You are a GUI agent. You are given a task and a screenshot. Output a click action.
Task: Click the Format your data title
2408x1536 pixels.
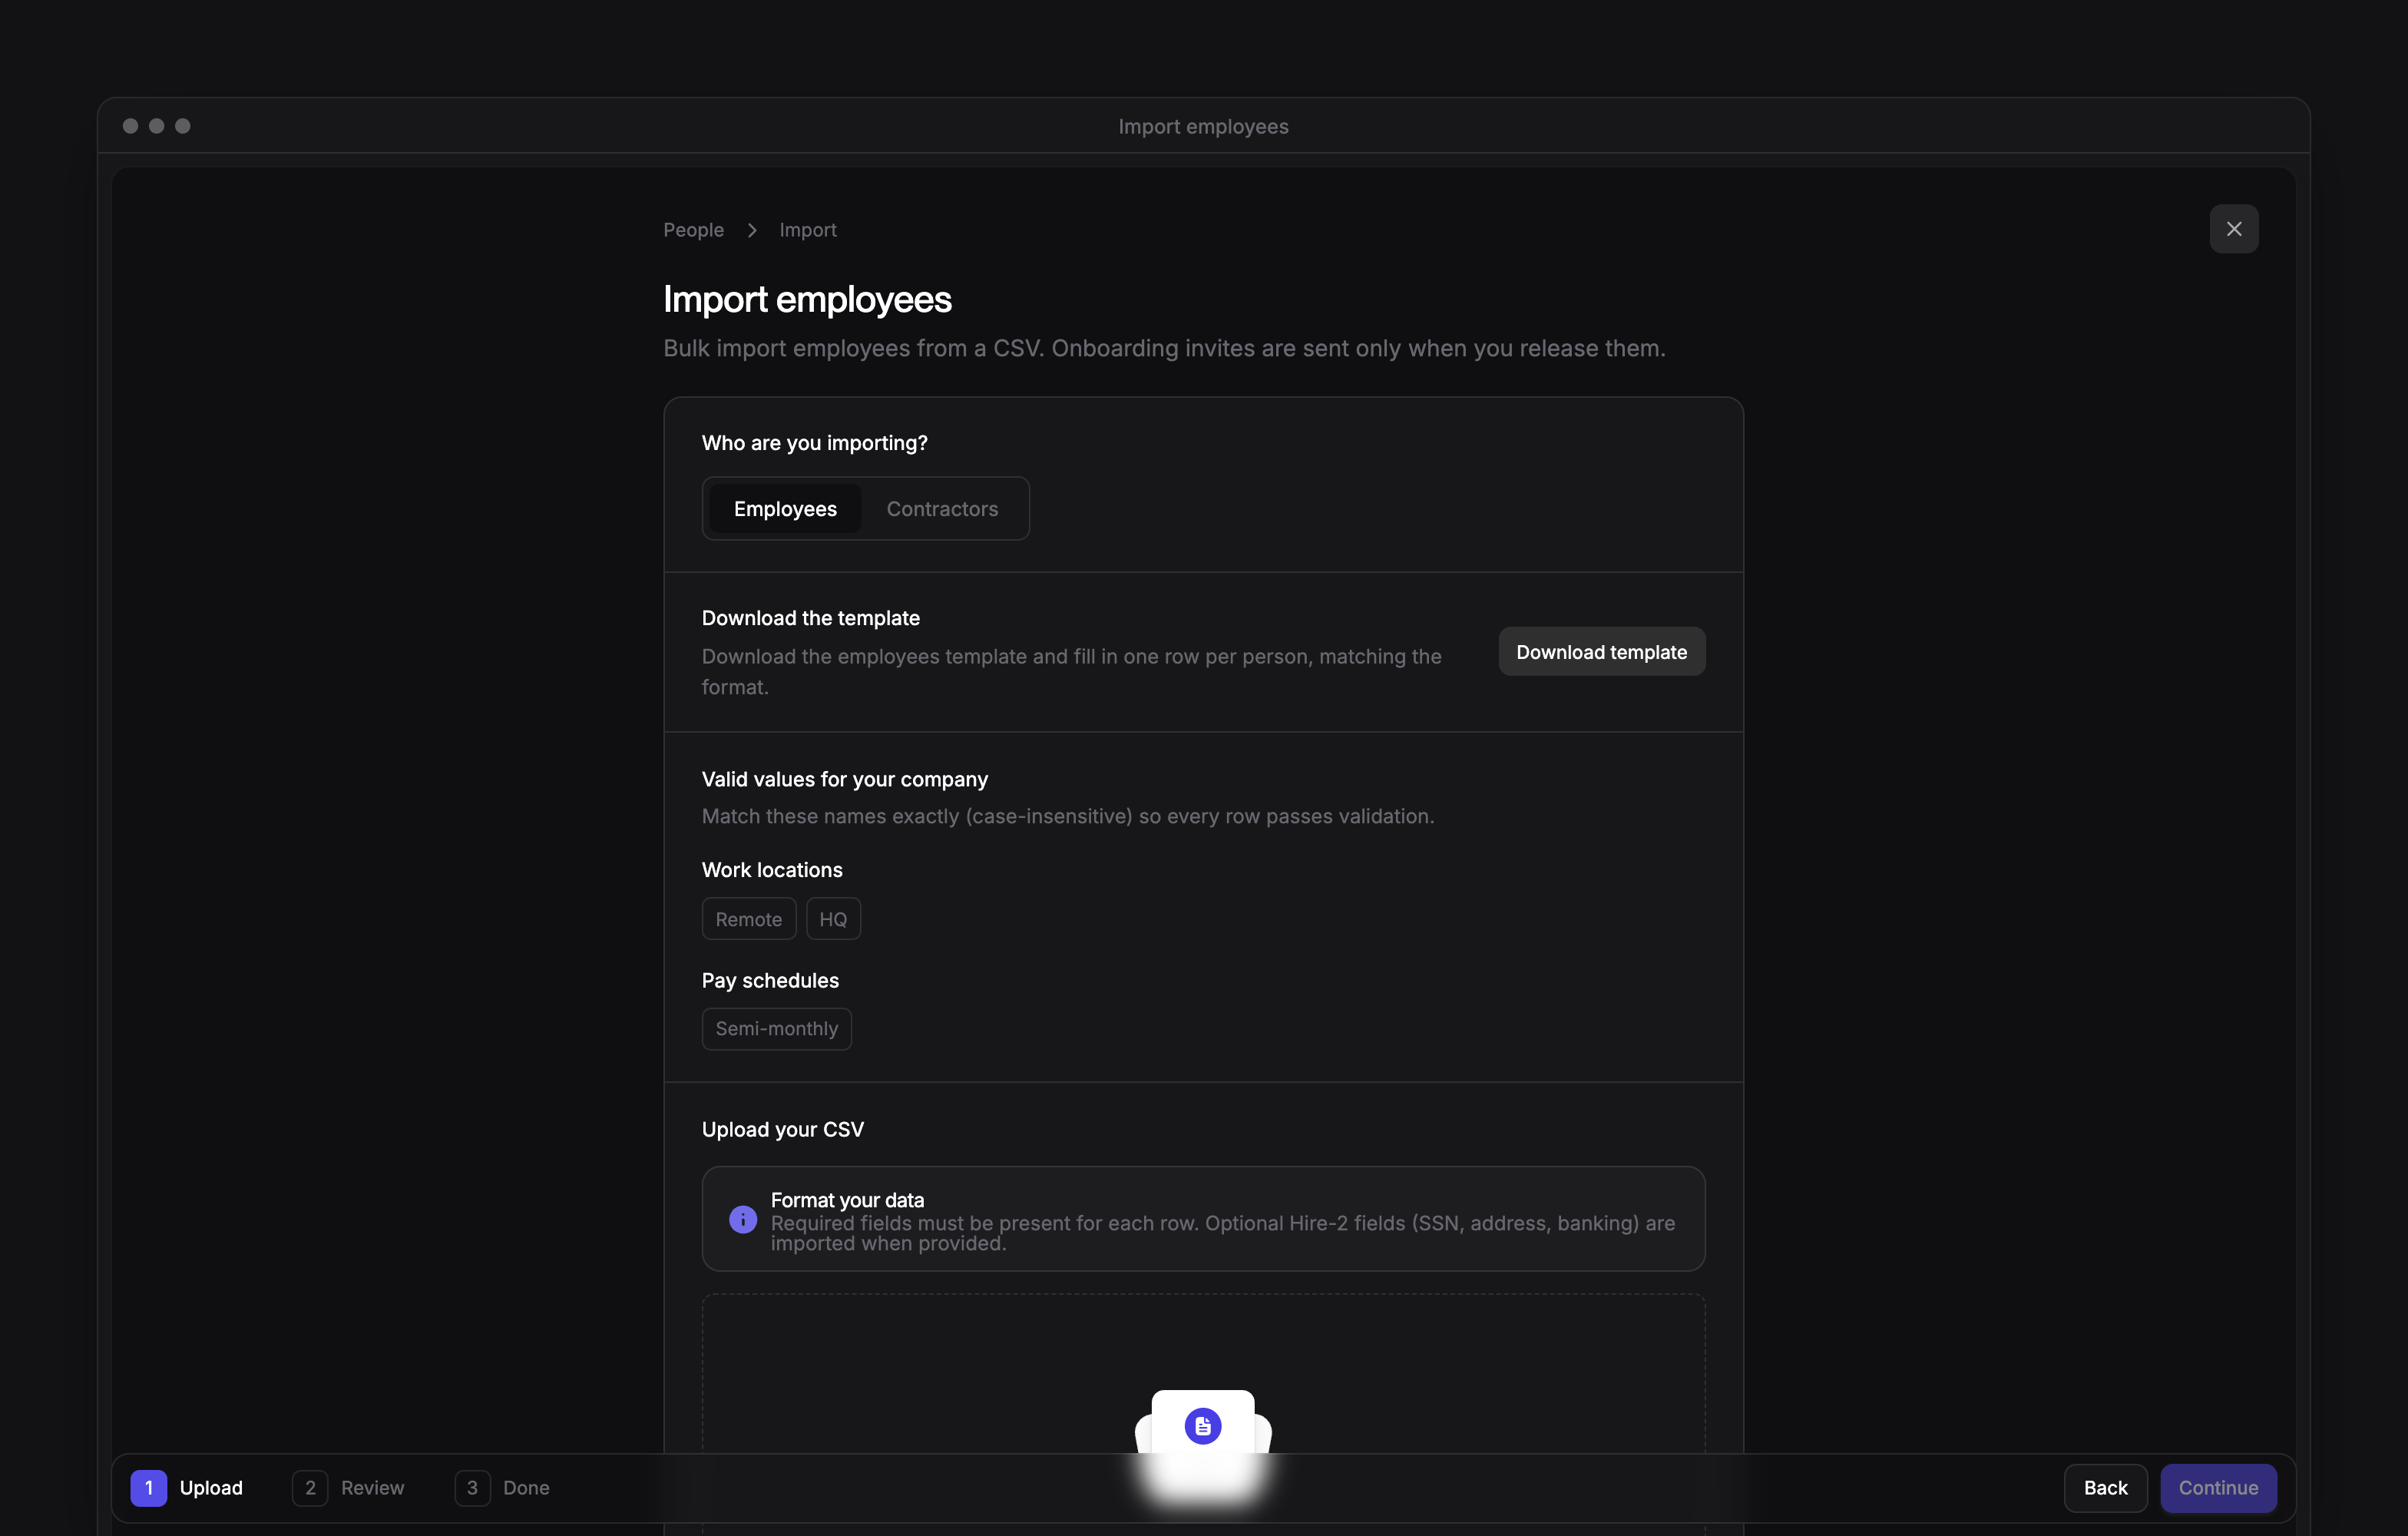(847, 1199)
